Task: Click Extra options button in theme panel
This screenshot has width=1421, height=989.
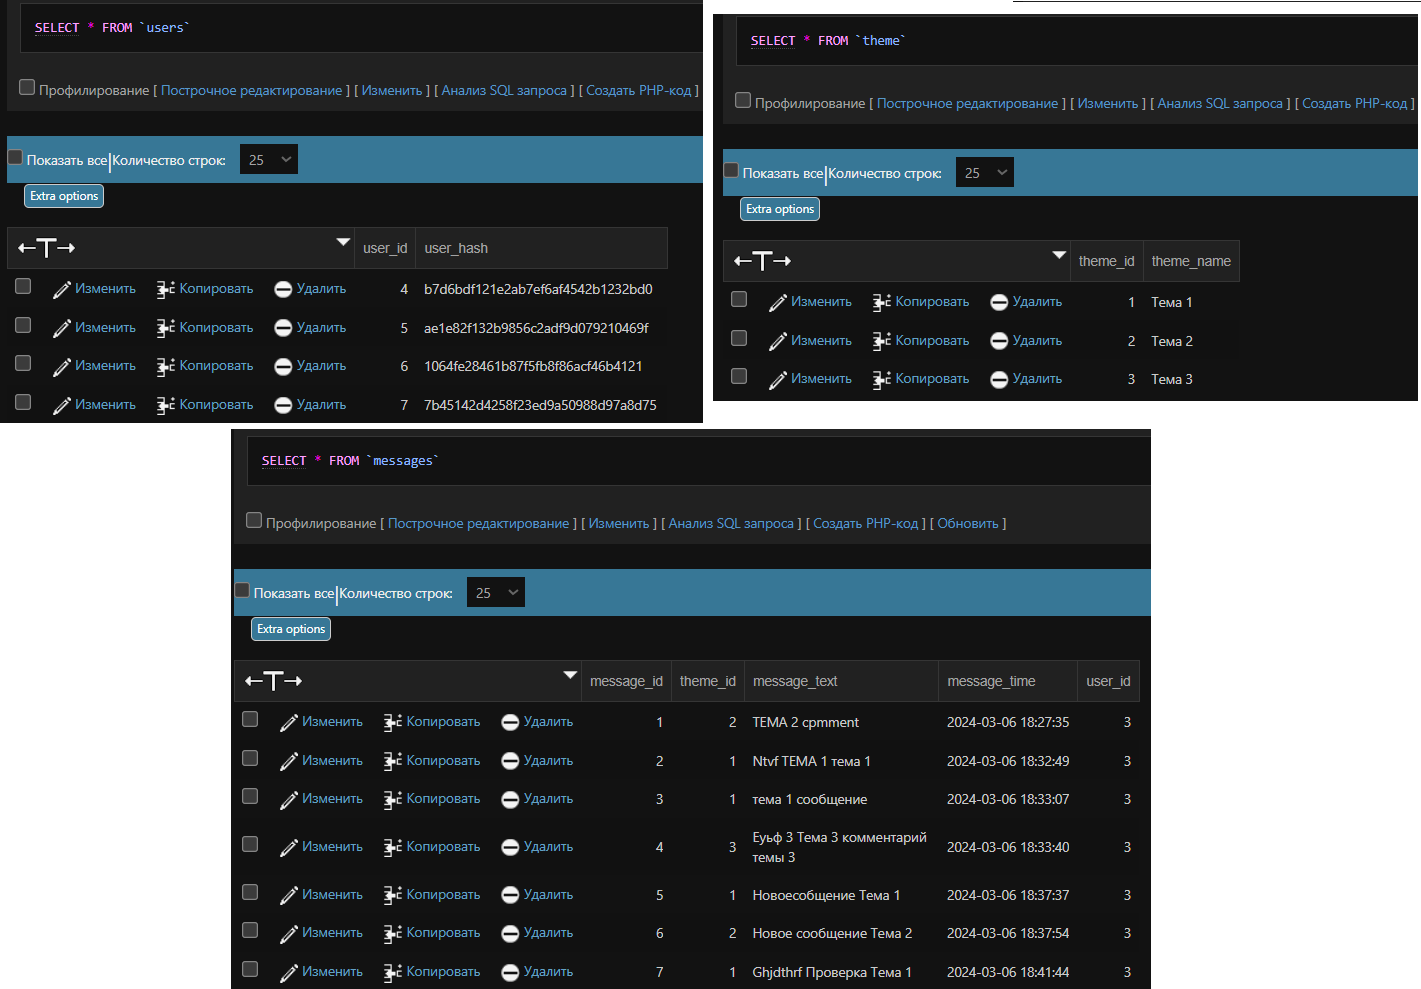Action: coord(780,209)
